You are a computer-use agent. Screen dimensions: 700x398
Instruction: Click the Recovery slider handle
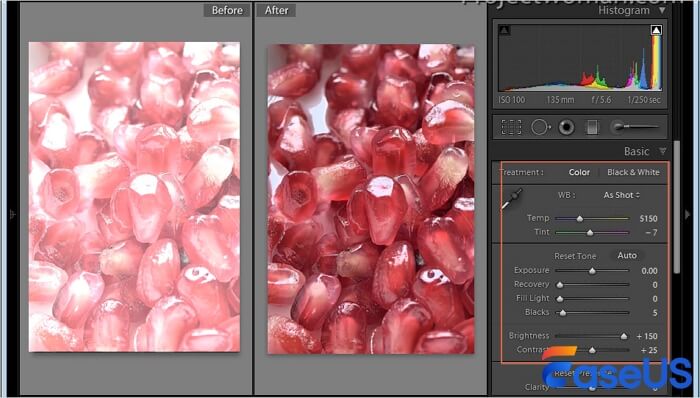pos(559,285)
